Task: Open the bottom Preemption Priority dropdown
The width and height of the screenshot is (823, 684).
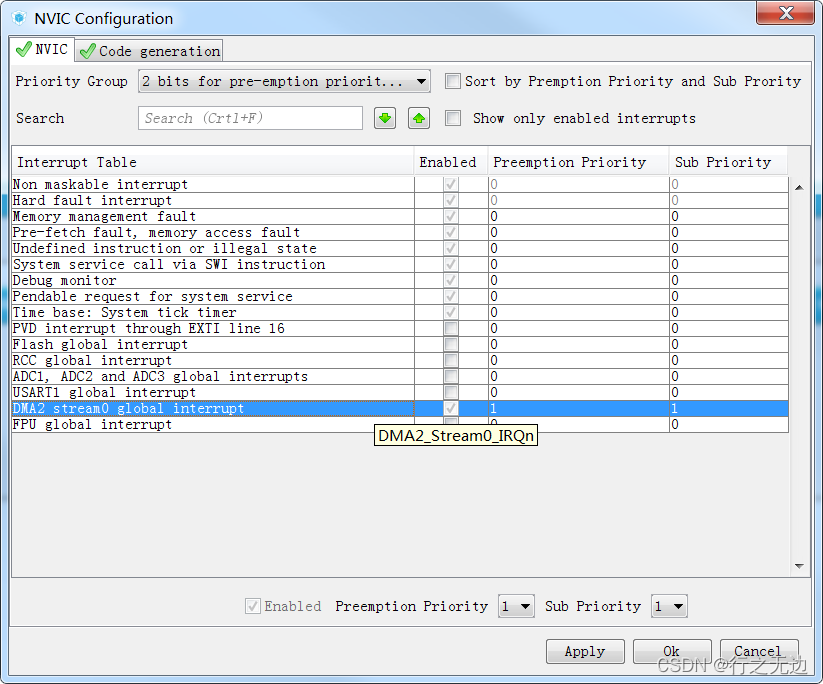Action: tap(516, 606)
